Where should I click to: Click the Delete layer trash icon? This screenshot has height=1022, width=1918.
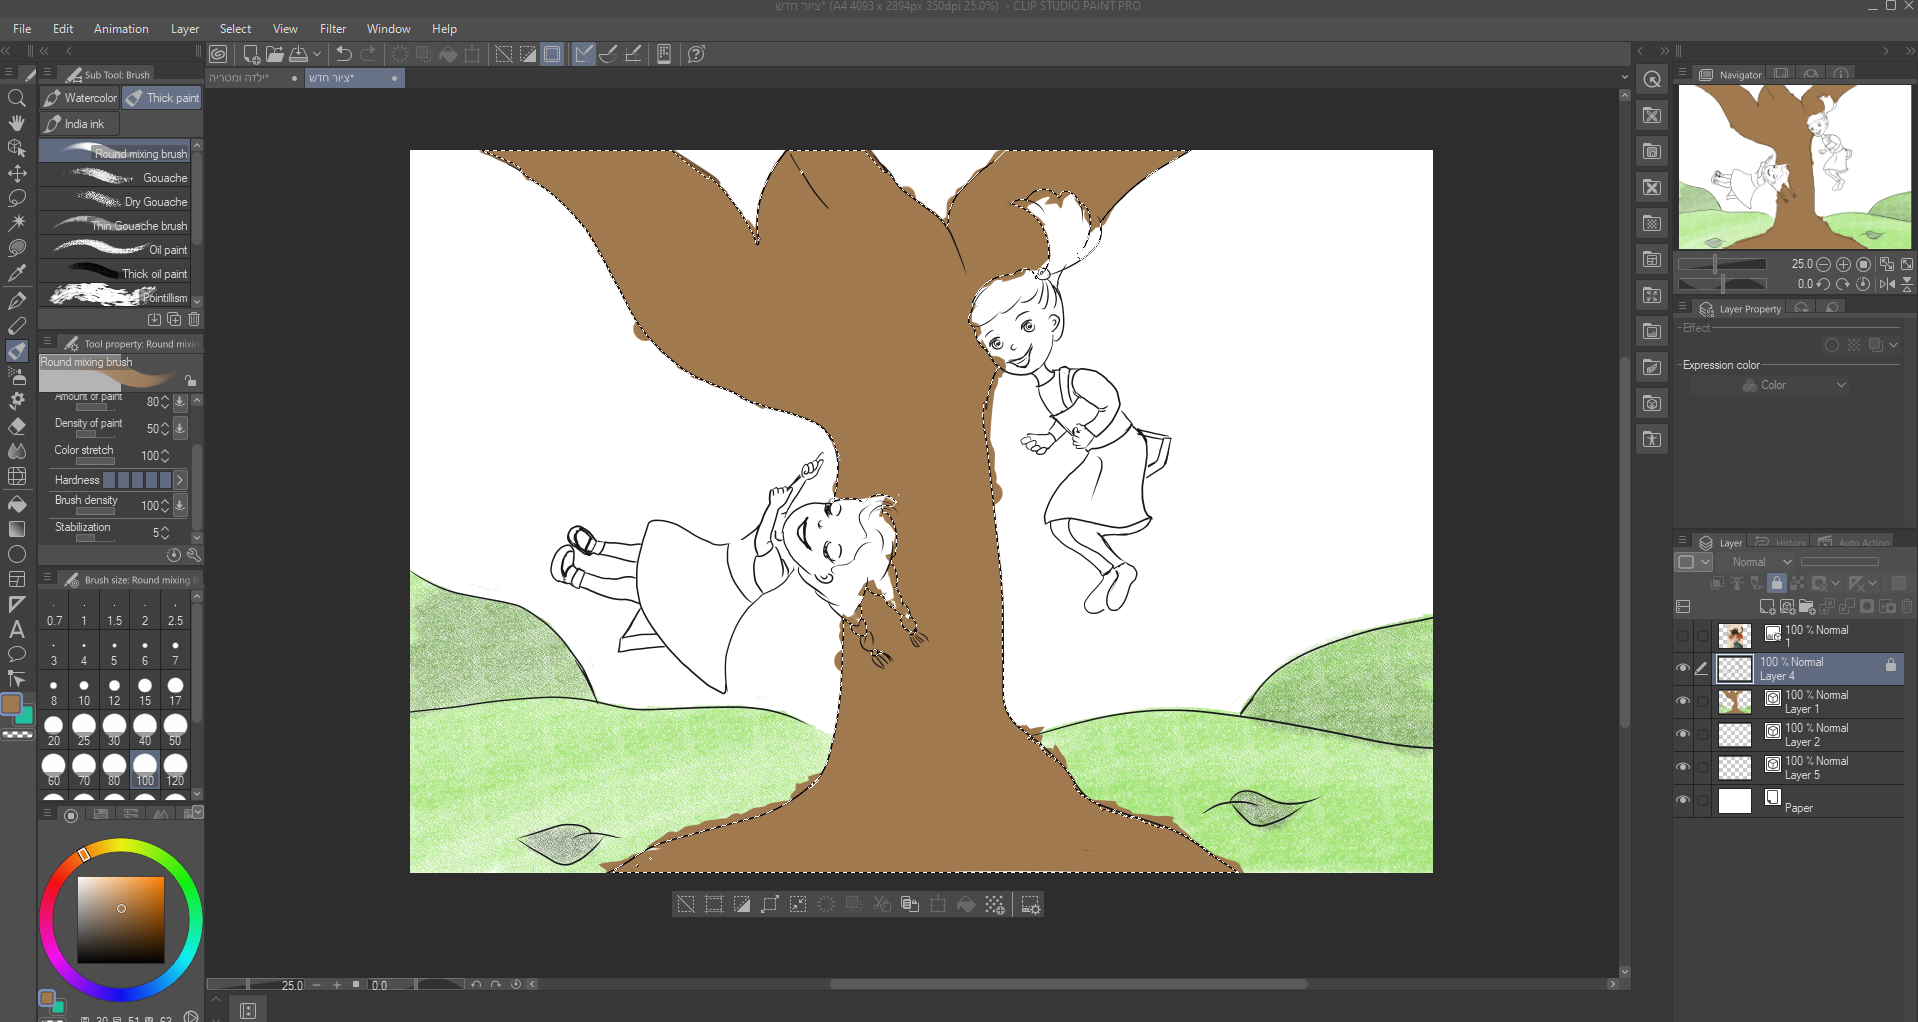tap(1906, 607)
